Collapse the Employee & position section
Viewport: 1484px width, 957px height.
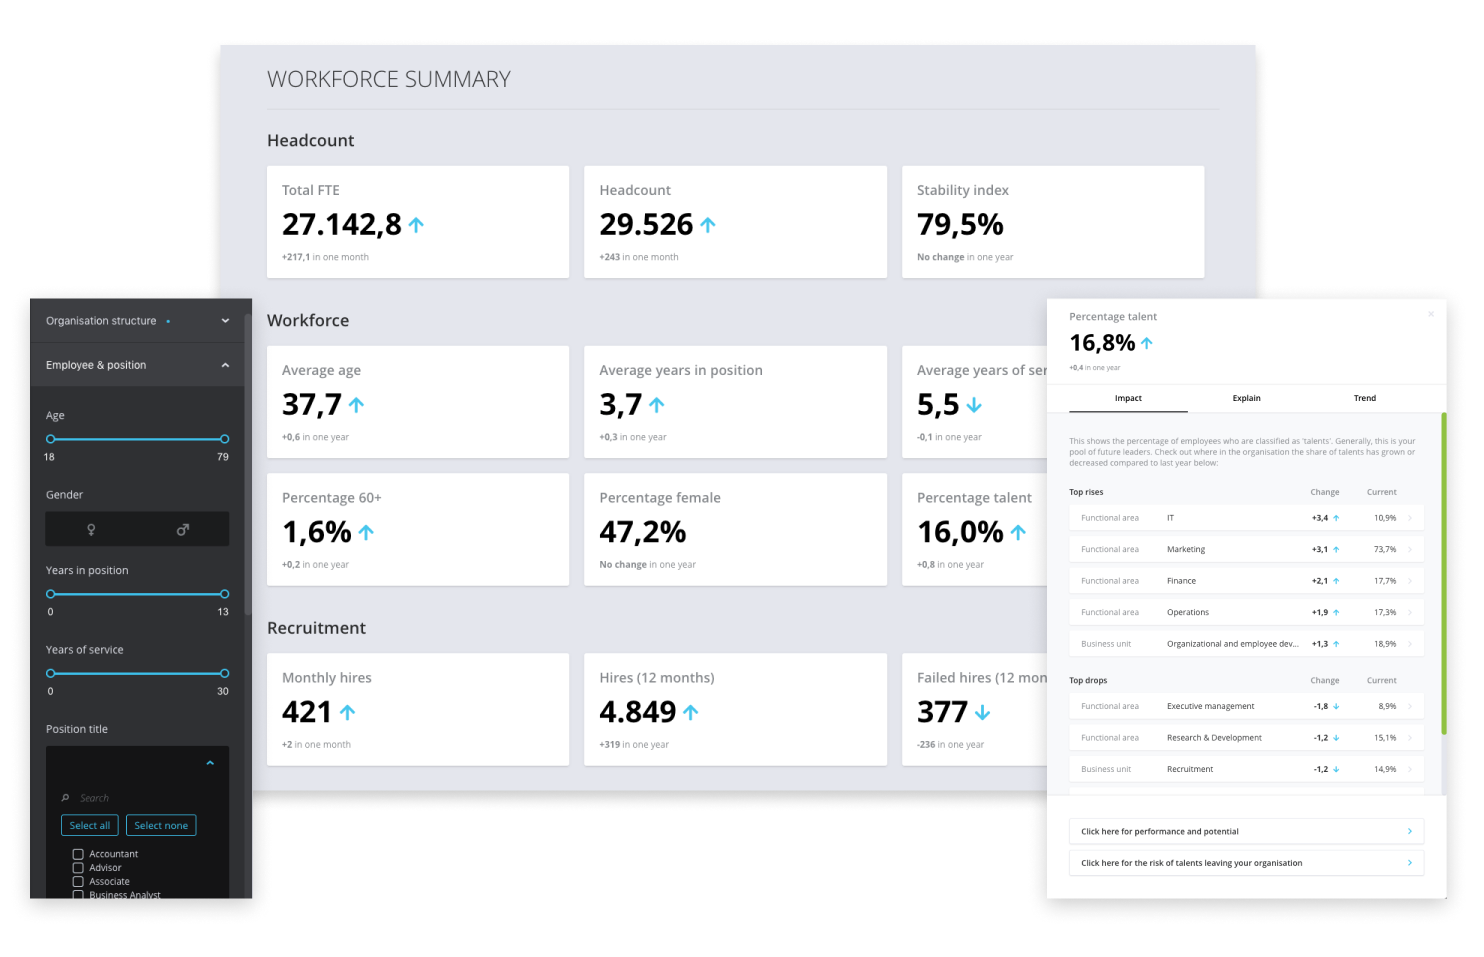225,364
